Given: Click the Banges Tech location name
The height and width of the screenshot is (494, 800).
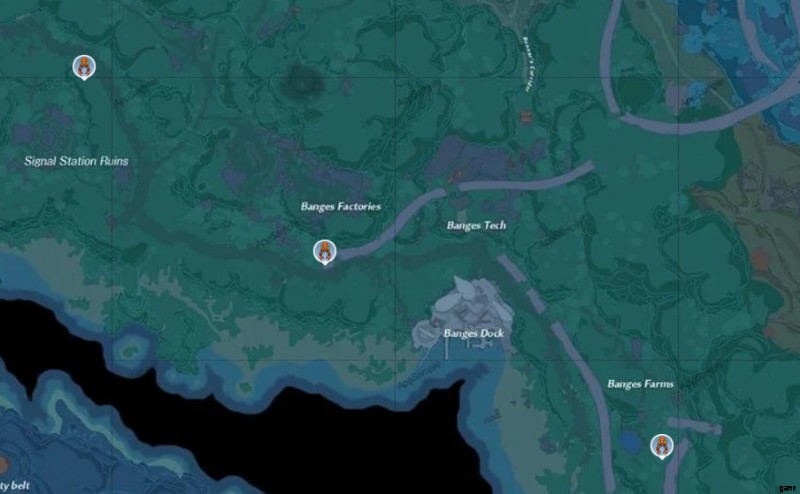Looking at the screenshot, I should click(x=477, y=225).
